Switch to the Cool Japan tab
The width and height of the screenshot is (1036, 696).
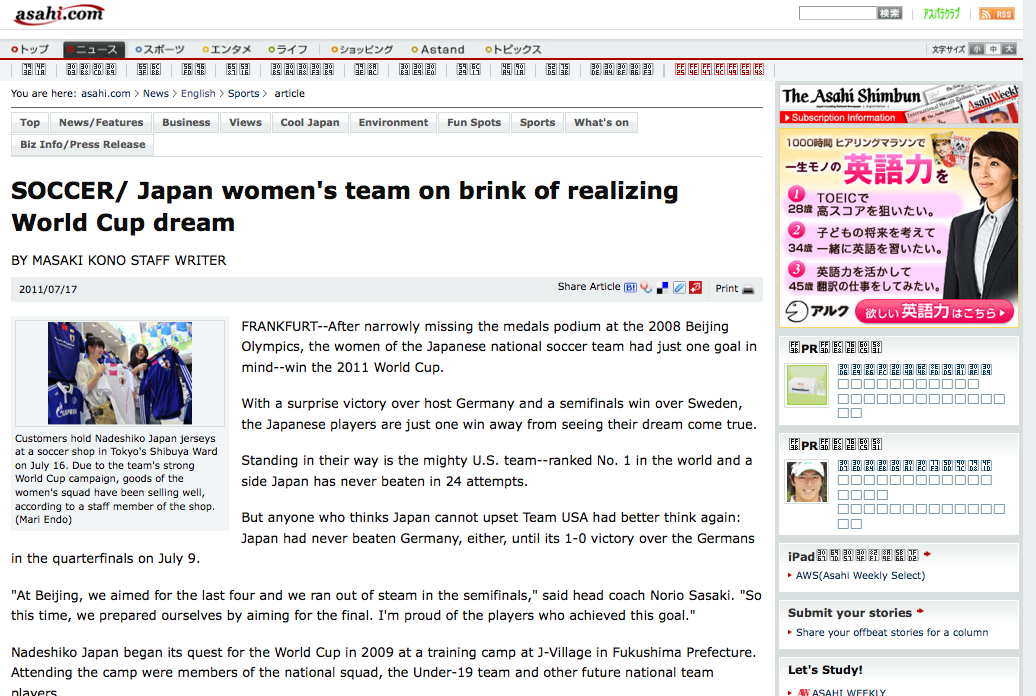309,122
